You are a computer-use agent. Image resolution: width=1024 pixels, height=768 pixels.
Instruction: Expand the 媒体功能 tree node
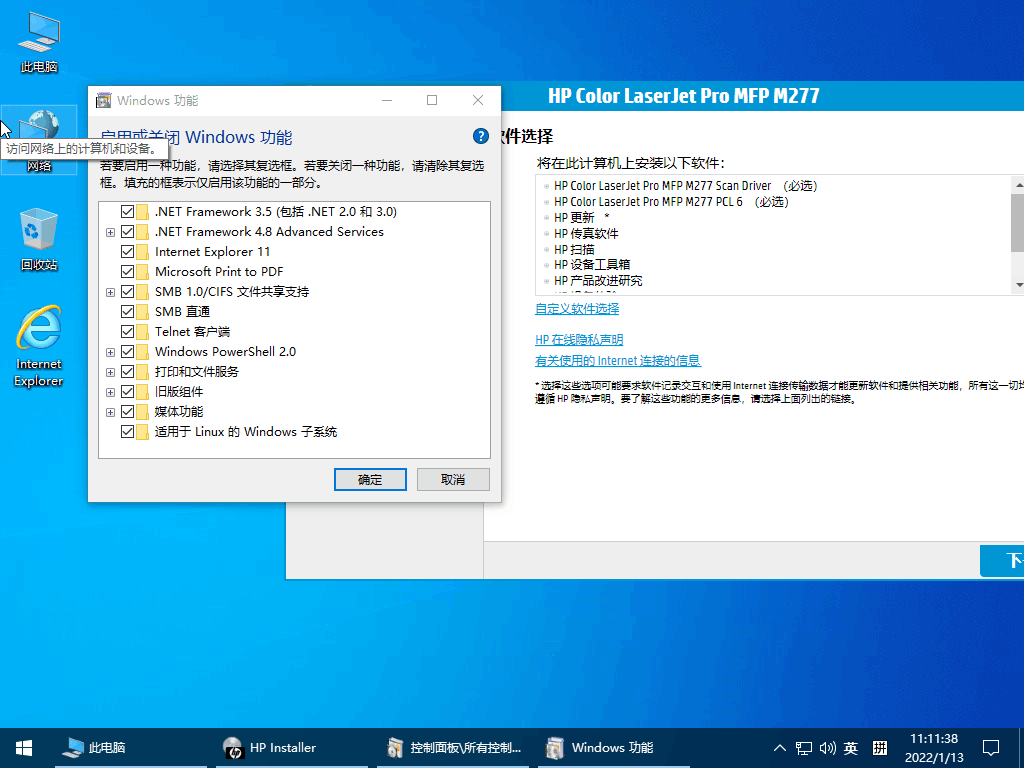click(110, 411)
